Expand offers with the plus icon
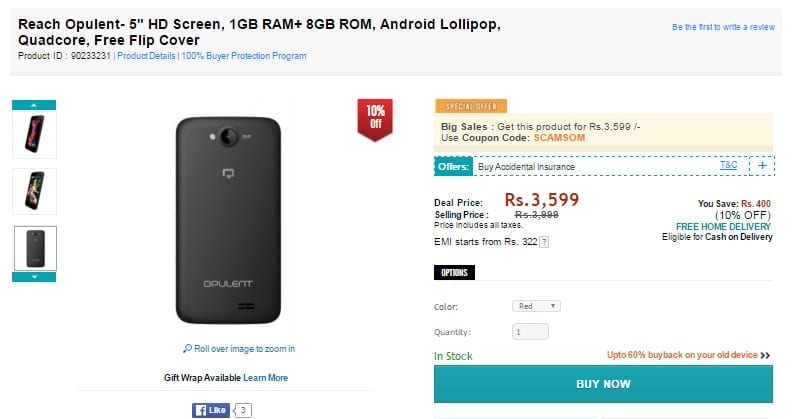 pyautogui.click(x=762, y=165)
